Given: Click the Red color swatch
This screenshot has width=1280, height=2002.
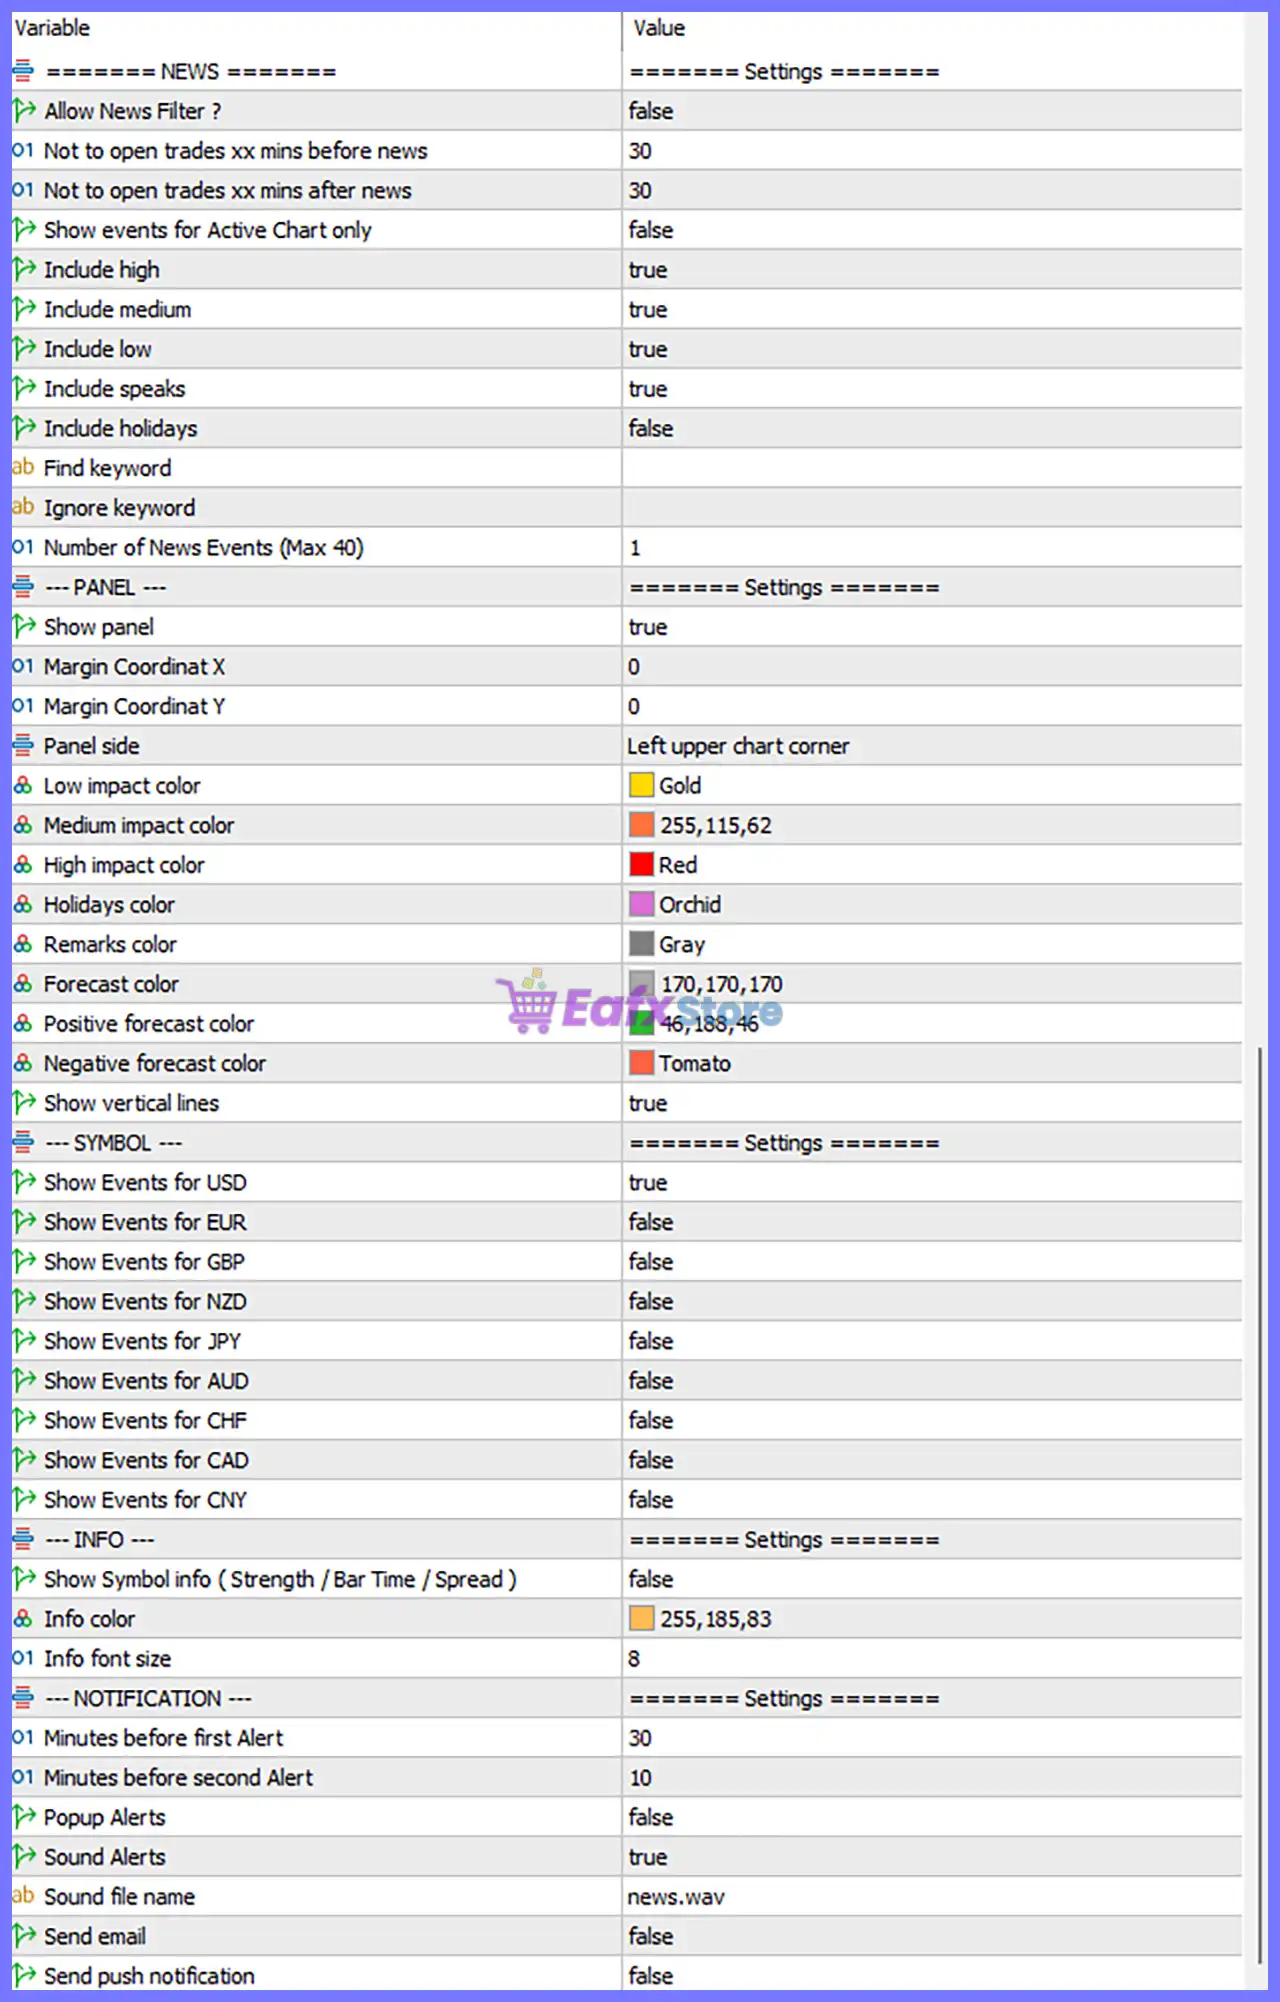Looking at the screenshot, I should [x=641, y=864].
